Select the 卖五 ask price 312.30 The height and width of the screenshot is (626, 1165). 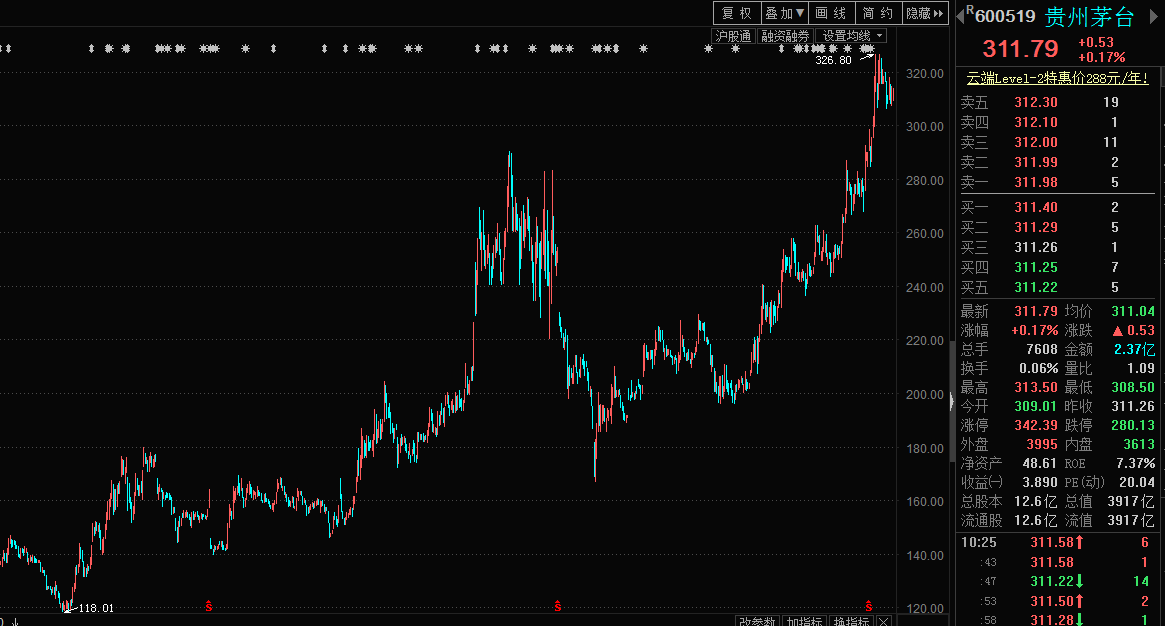click(1036, 102)
